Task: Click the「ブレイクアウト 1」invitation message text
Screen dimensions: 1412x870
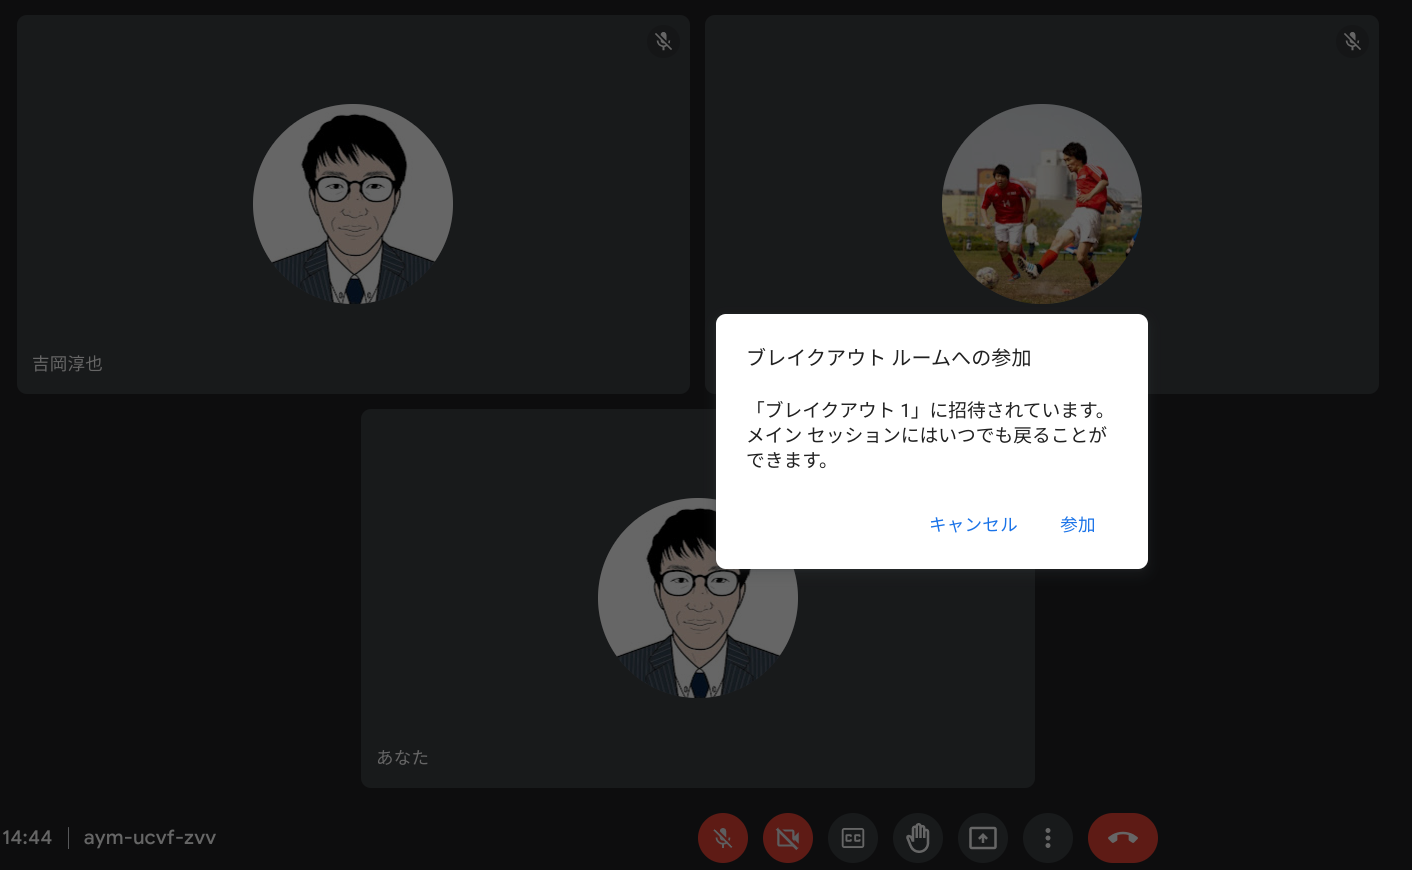Action: click(x=928, y=435)
